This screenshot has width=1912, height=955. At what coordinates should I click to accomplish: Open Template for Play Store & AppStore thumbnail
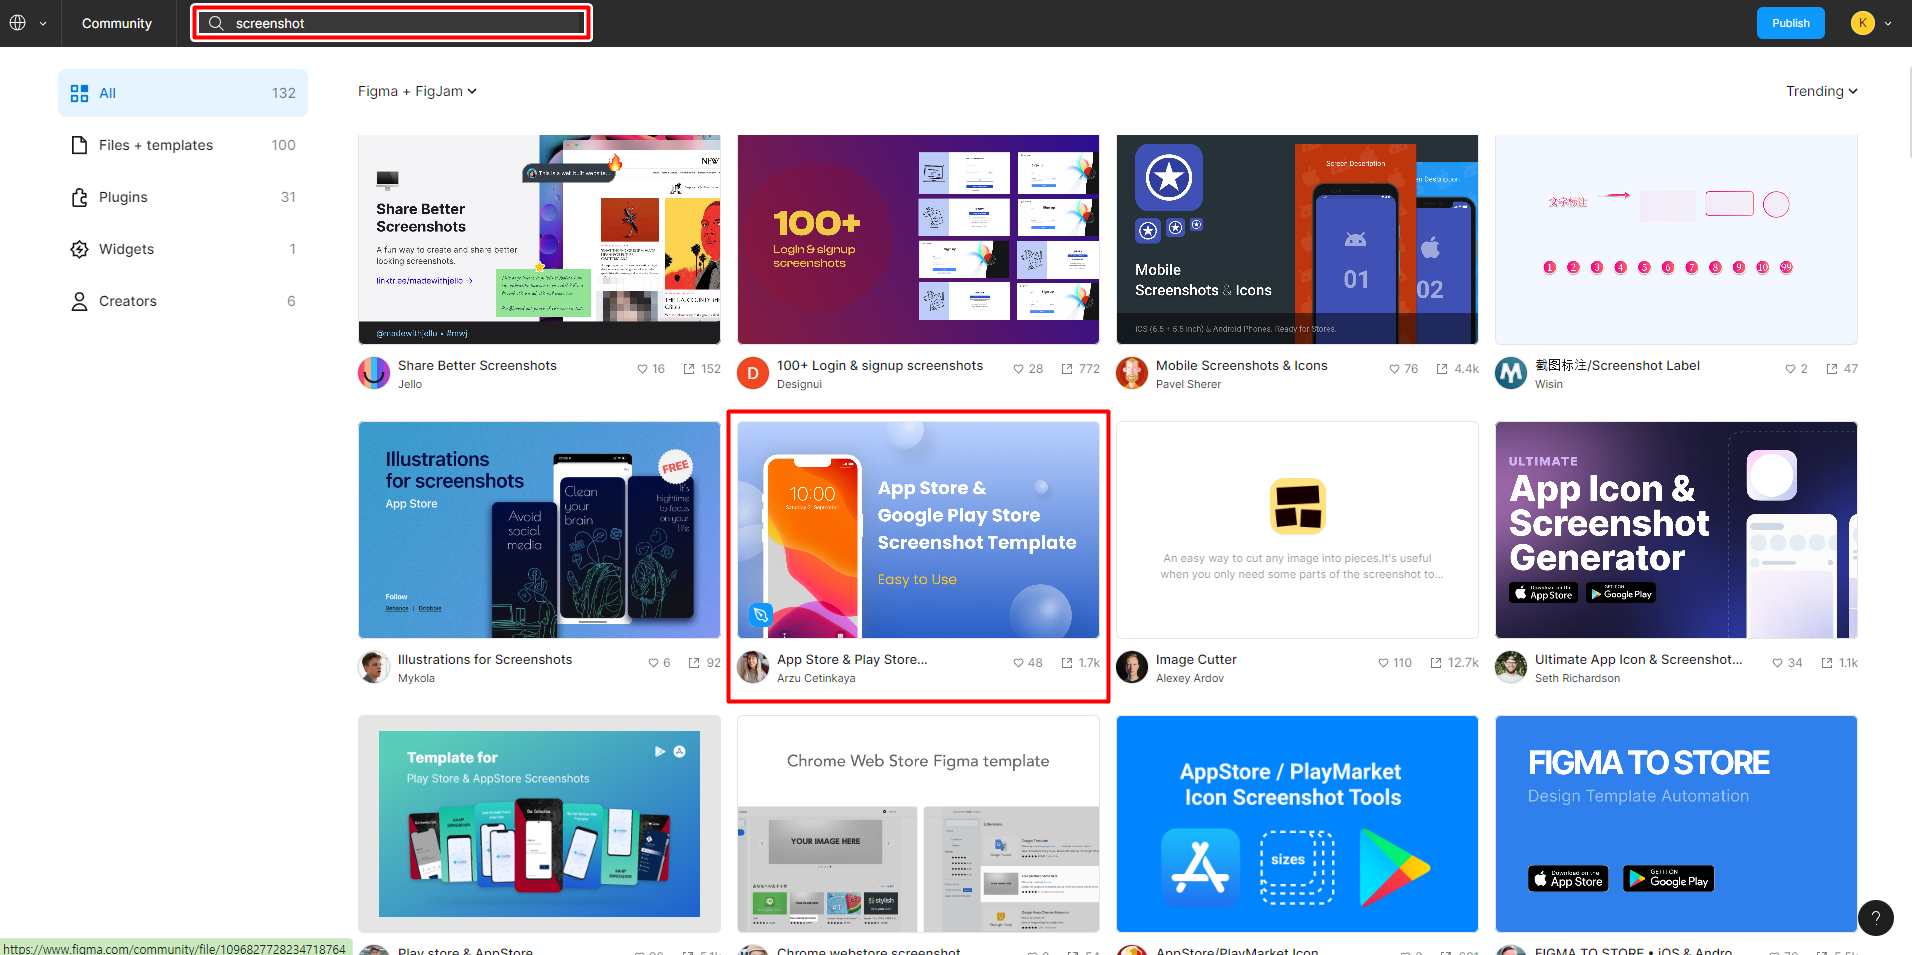(x=539, y=824)
